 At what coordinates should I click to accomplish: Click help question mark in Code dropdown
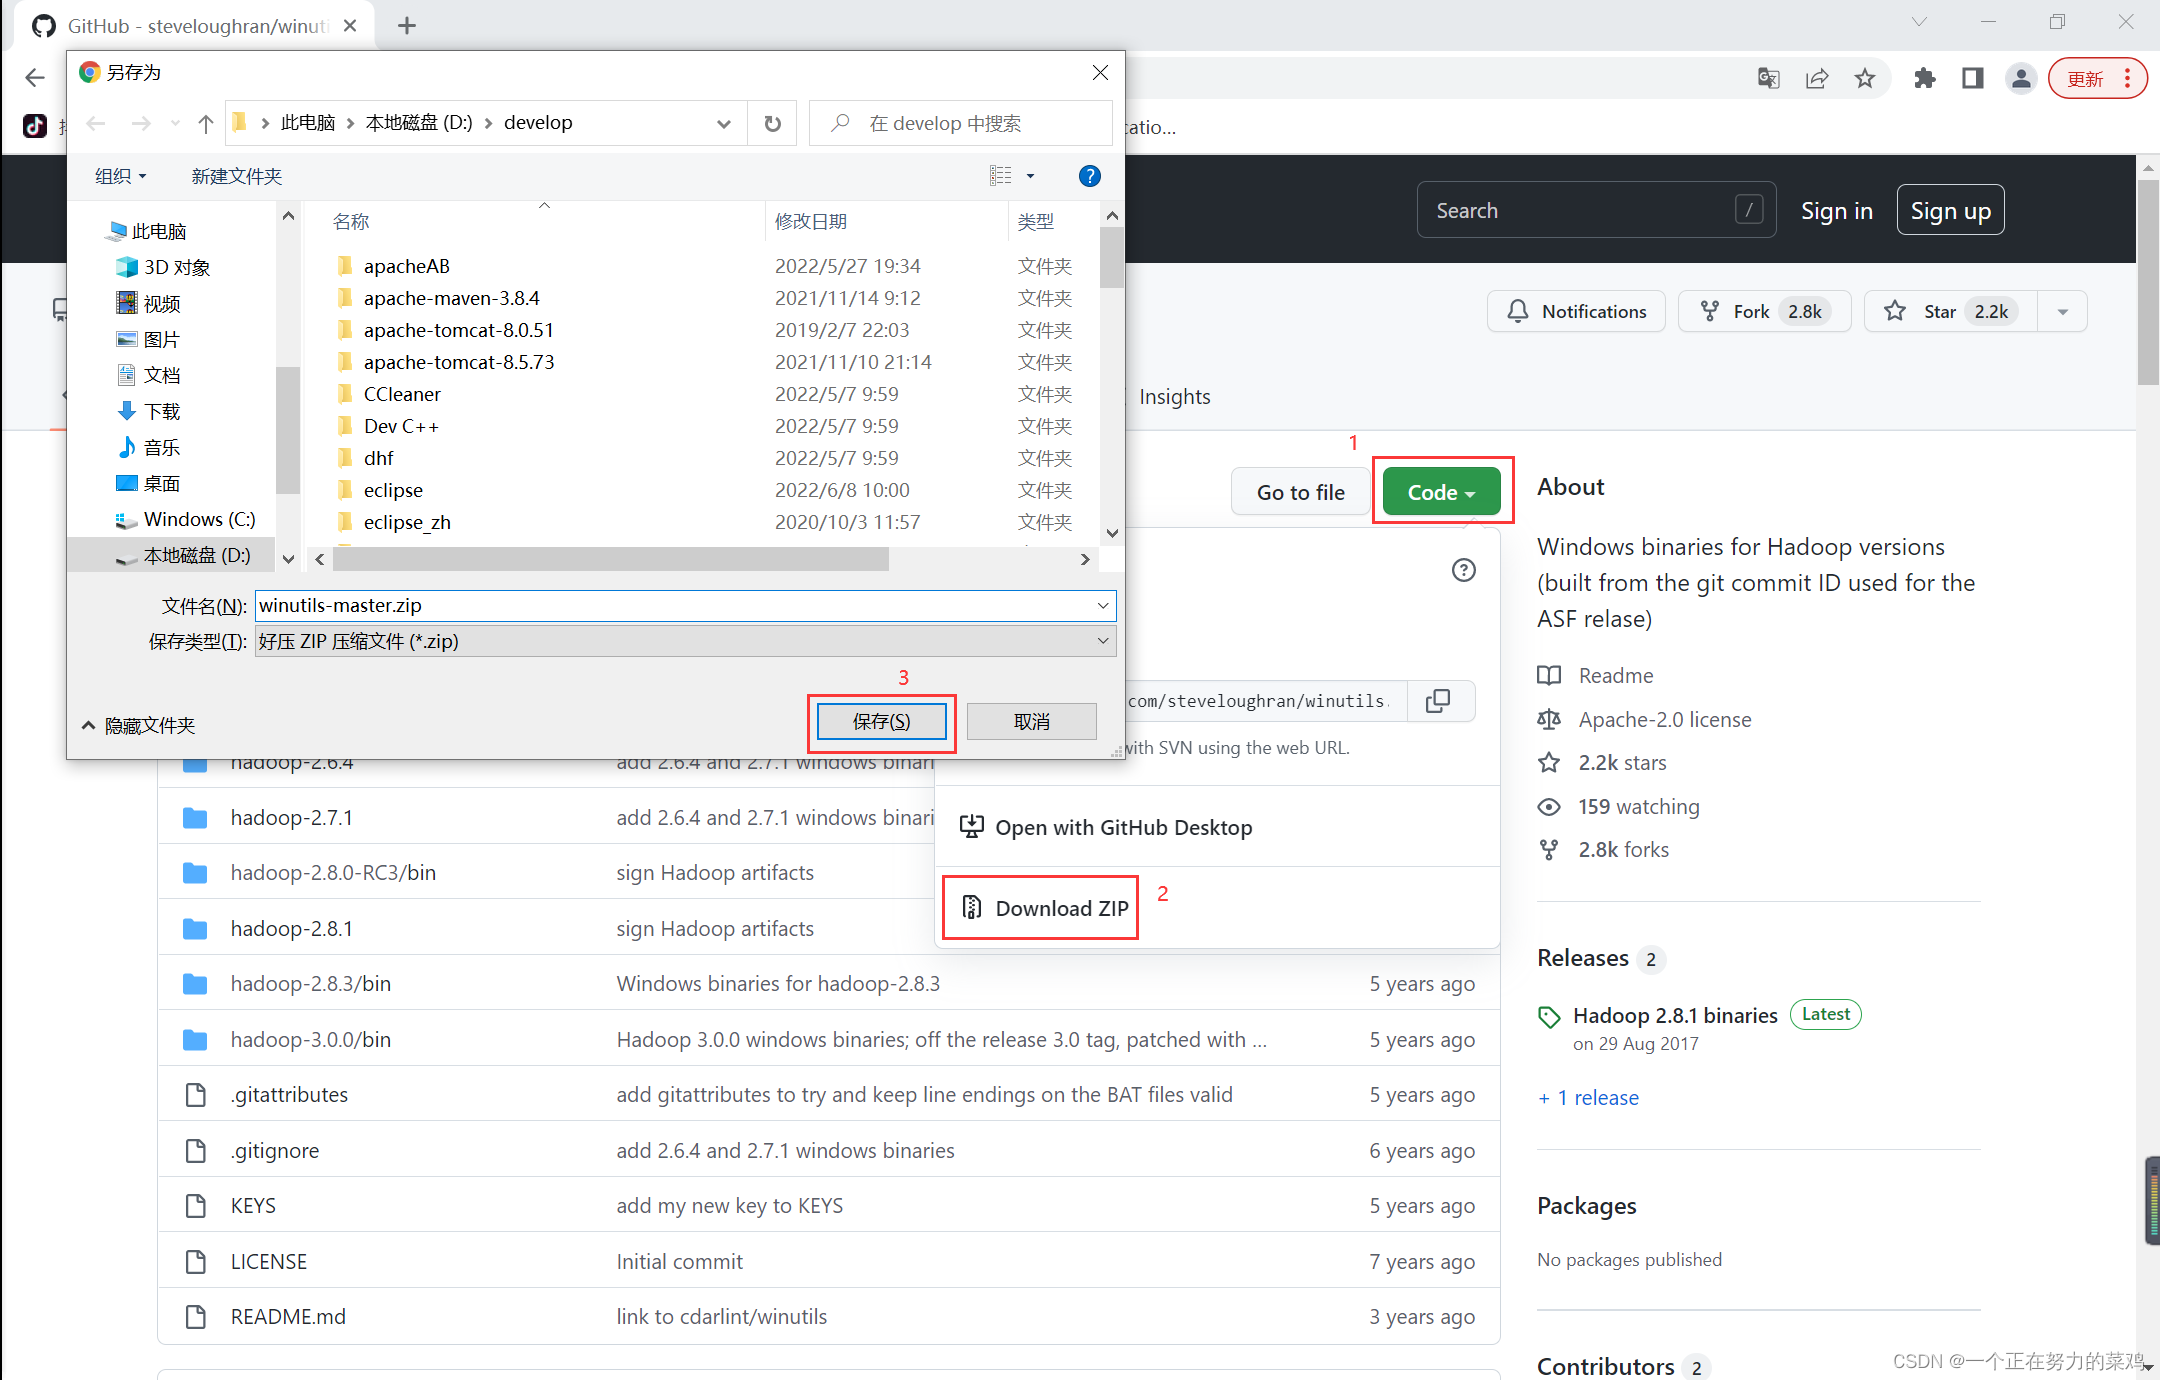pos(1463,570)
